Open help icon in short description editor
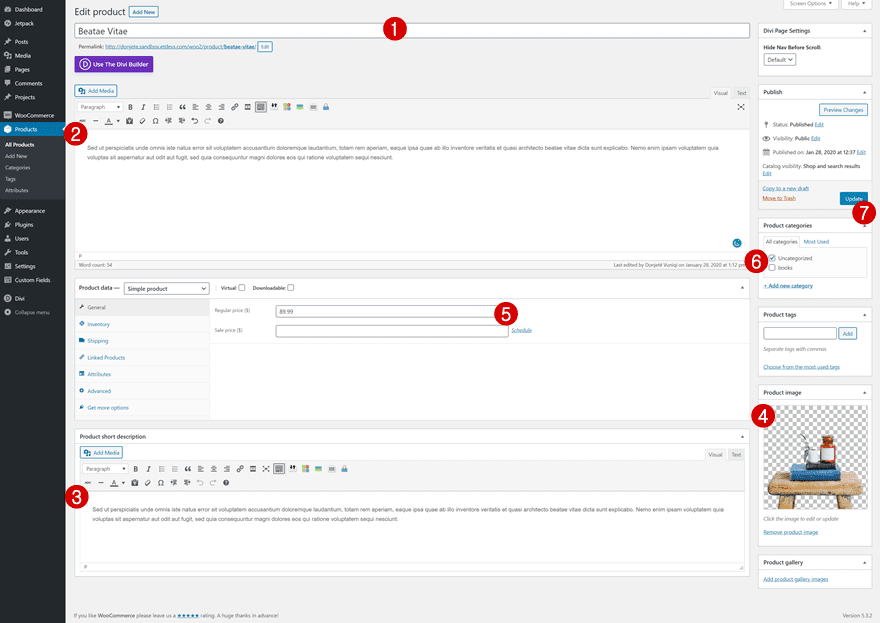Viewport: 880px width, 623px height. tap(226, 483)
